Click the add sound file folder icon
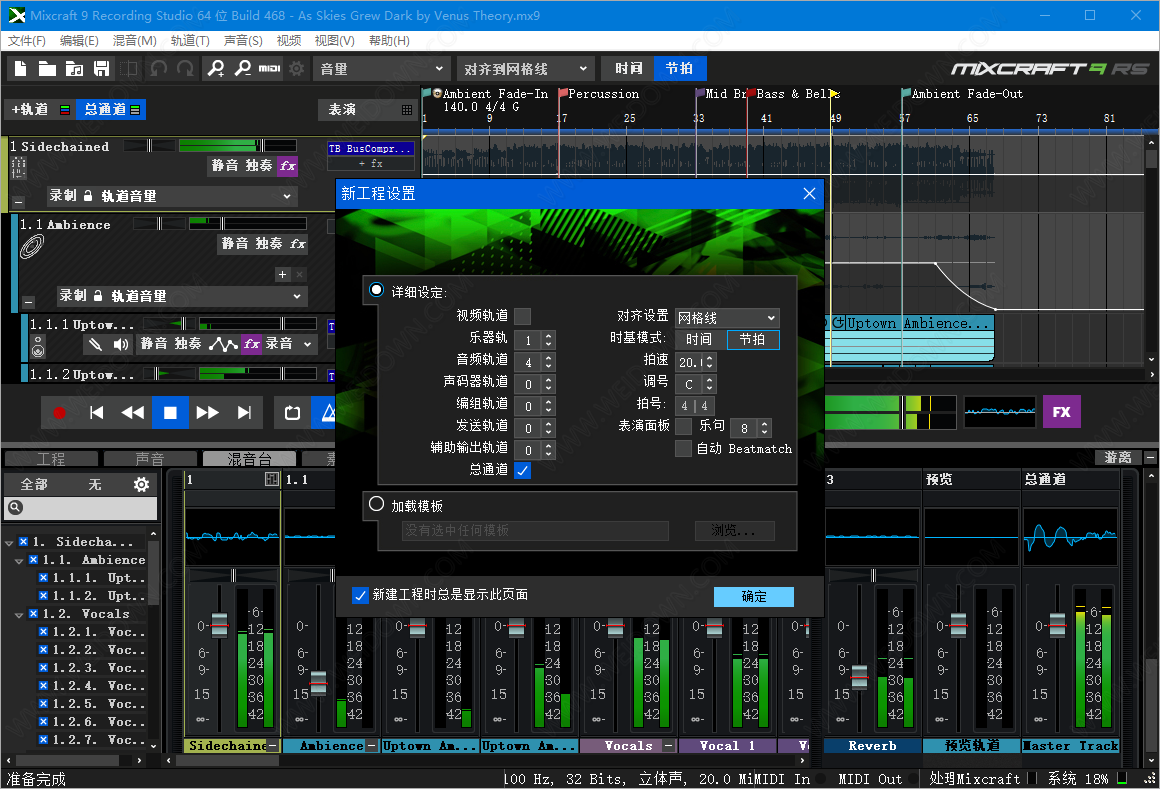 click(x=74, y=69)
